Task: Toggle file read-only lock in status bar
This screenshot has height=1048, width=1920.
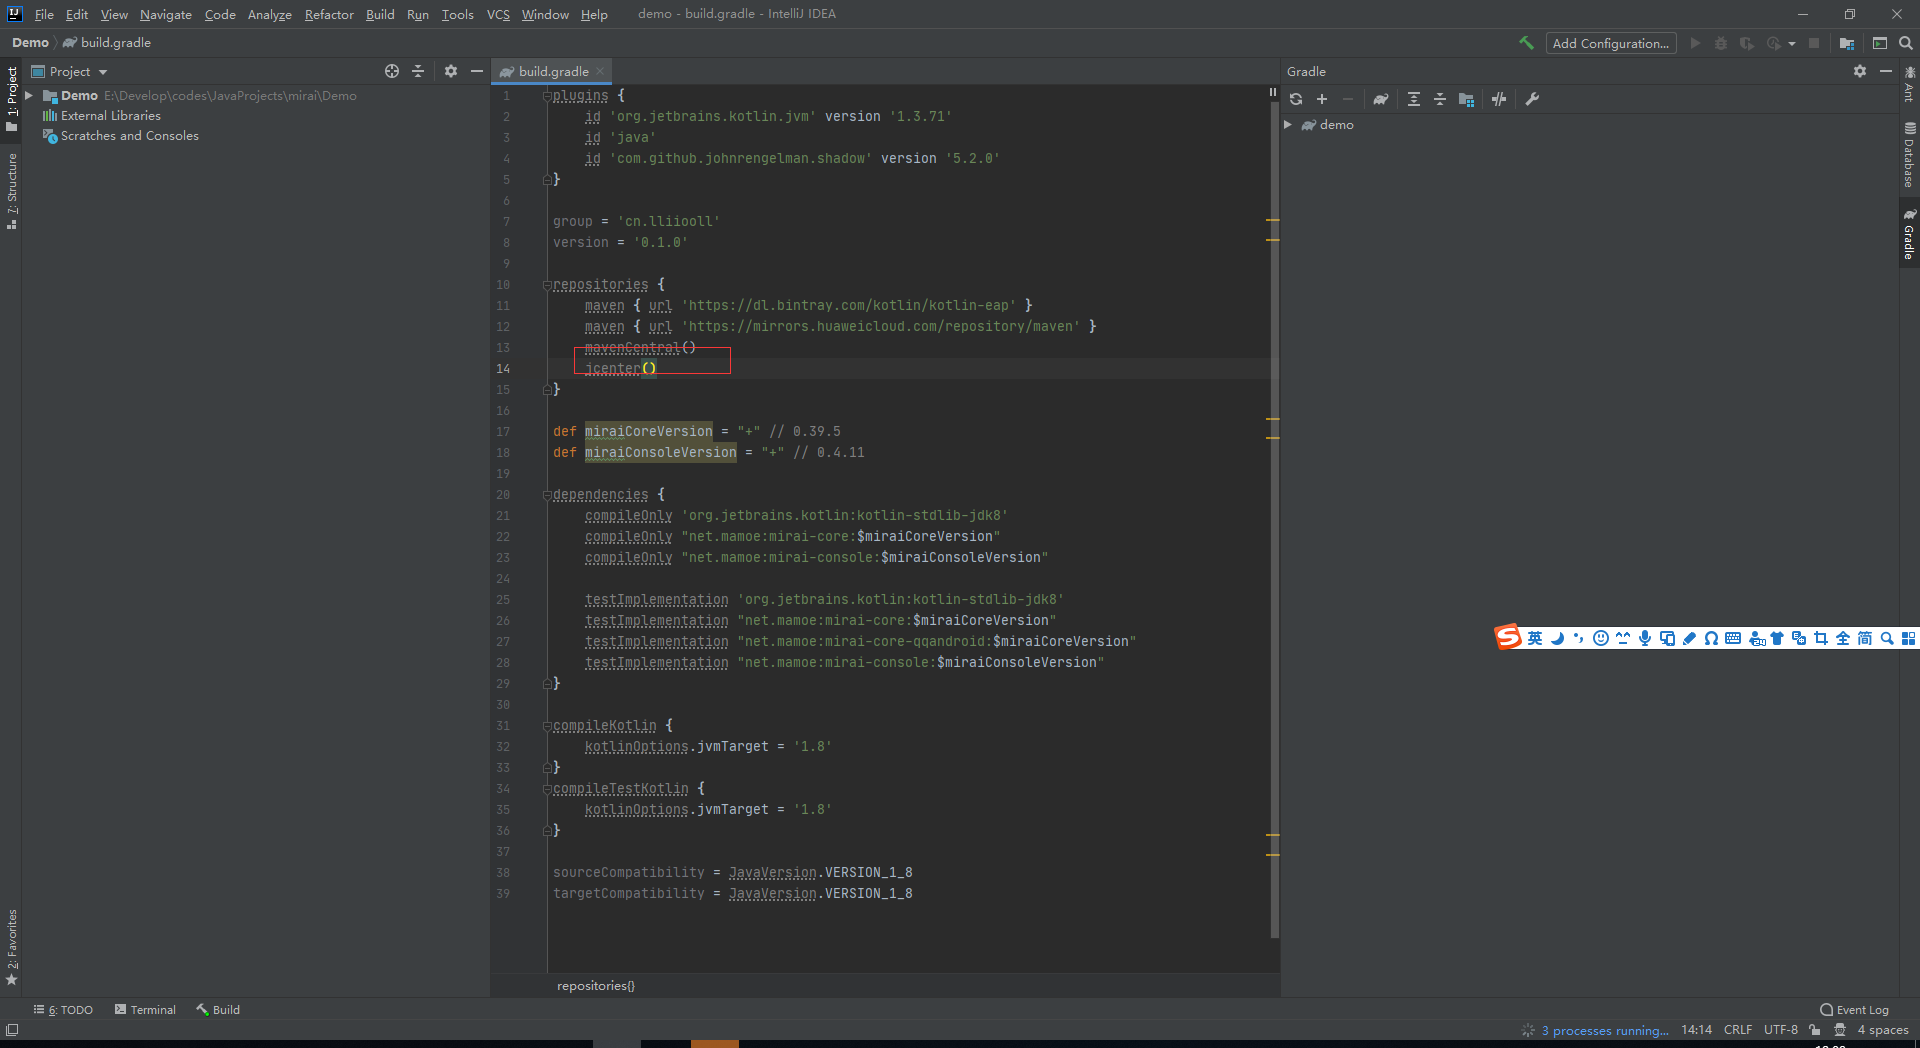Action: pos(1814,1030)
